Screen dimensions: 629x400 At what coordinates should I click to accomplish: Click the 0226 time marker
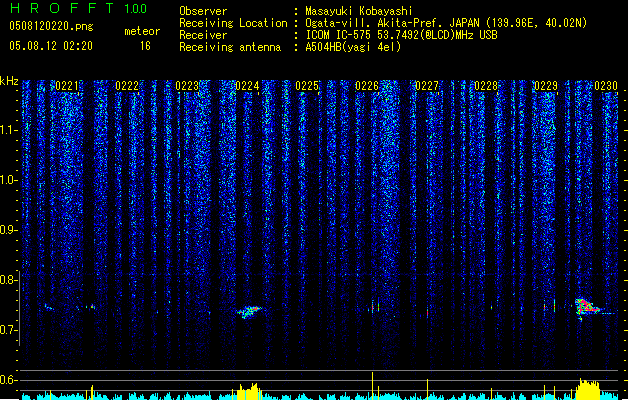[367, 86]
